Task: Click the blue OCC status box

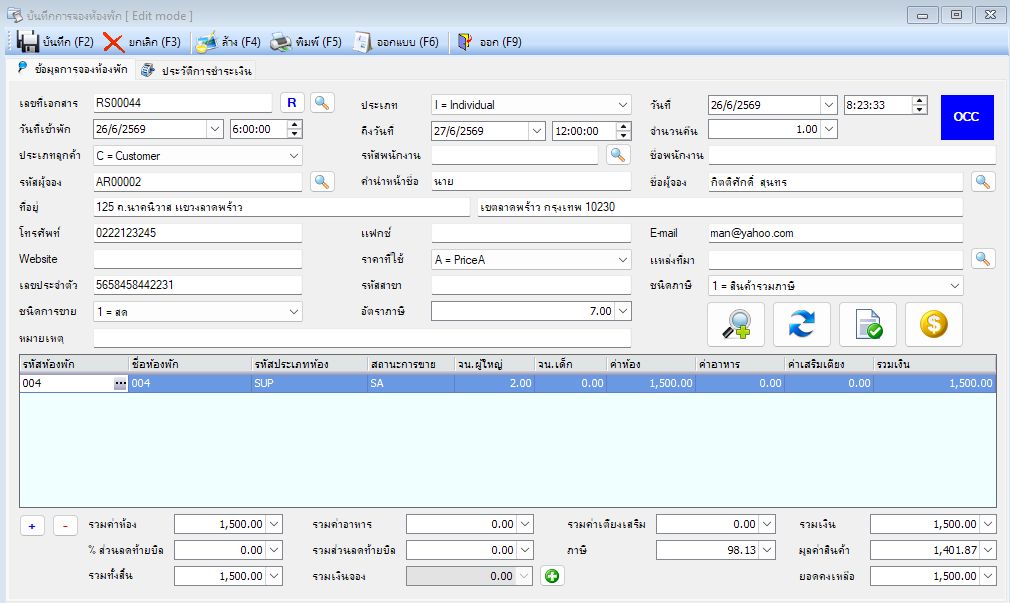Action: (x=967, y=117)
